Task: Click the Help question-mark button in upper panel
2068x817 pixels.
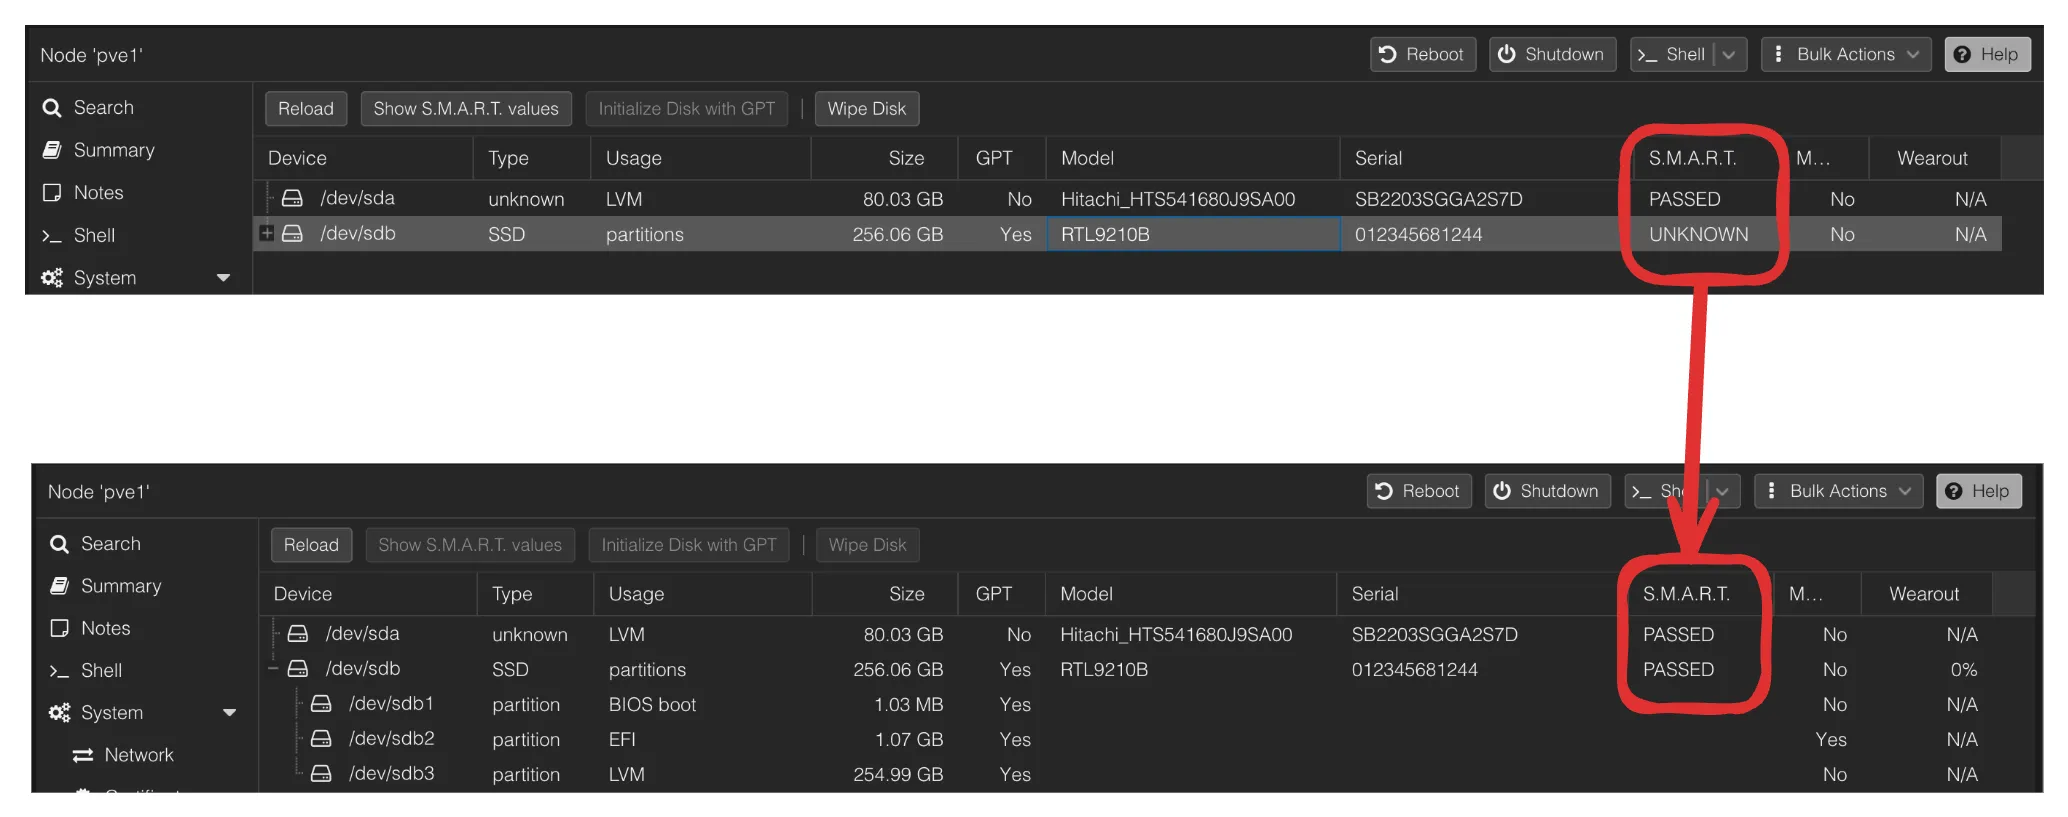Action: tap(1987, 54)
